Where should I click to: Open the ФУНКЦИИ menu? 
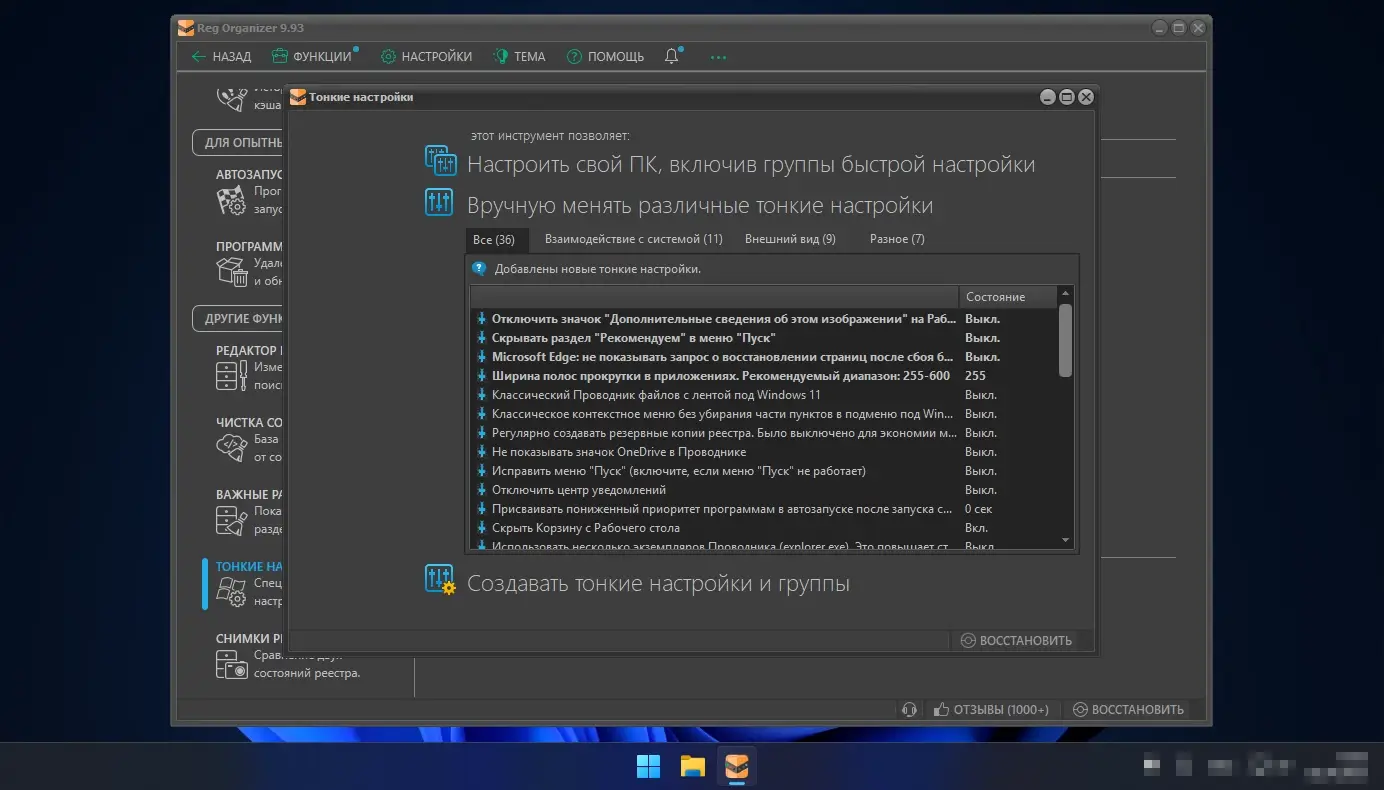tap(315, 57)
